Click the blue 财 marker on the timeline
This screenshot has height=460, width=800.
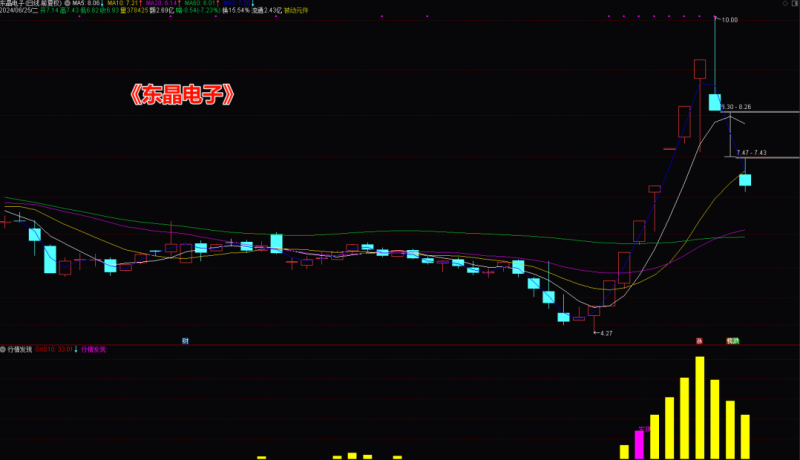(185, 341)
